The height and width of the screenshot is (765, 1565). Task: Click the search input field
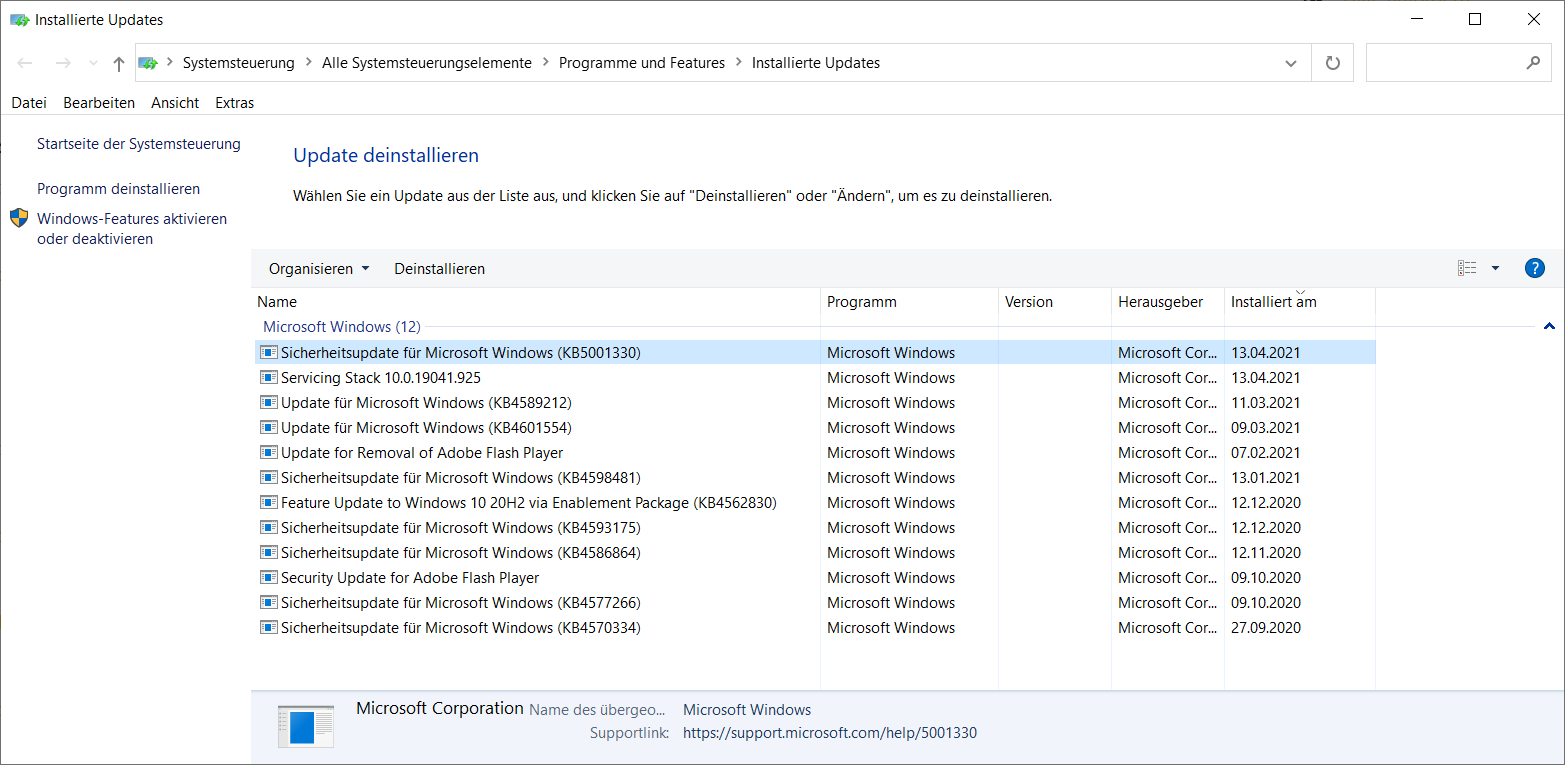pos(1445,63)
